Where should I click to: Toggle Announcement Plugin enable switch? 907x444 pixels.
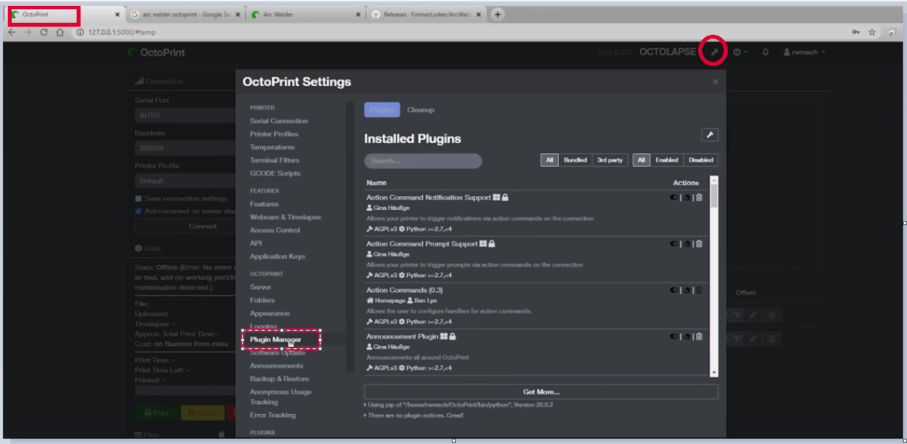pos(676,337)
